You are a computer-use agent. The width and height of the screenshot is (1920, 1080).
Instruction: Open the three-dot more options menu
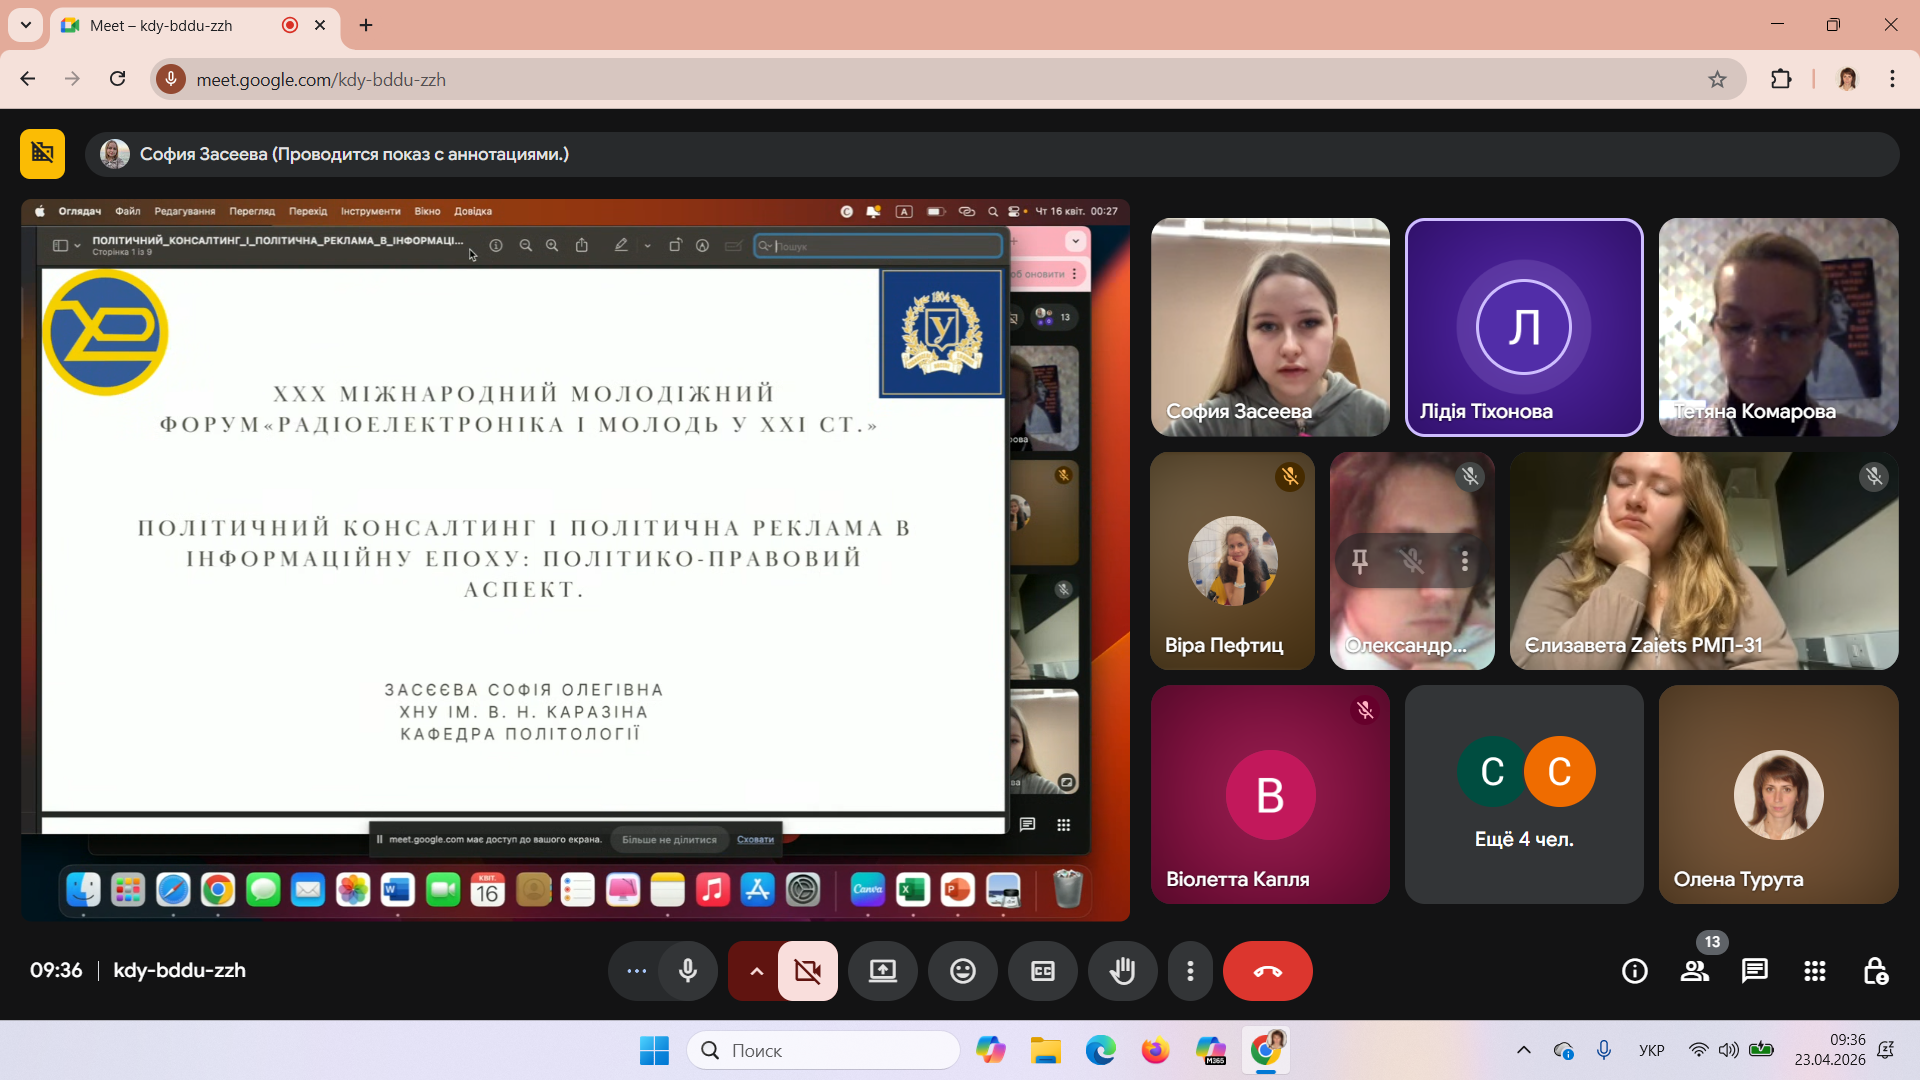[x=1190, y=971]
